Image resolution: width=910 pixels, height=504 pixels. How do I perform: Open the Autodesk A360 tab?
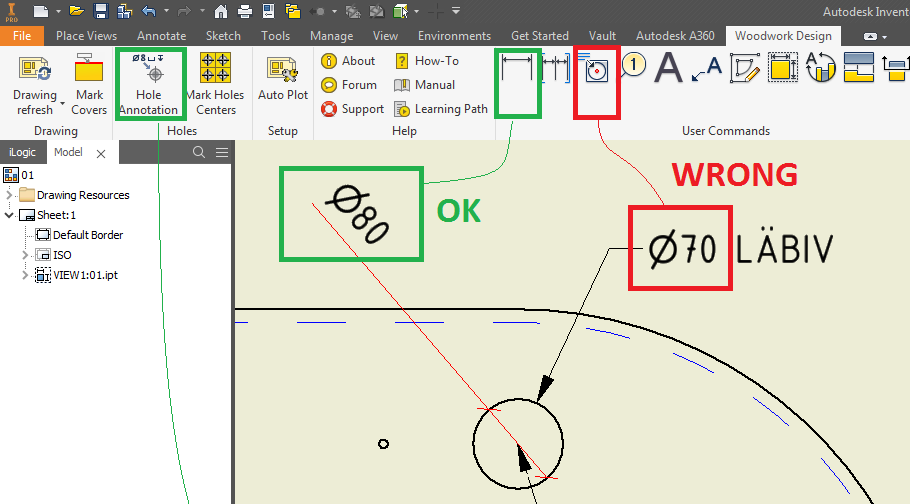click(675, 36)
